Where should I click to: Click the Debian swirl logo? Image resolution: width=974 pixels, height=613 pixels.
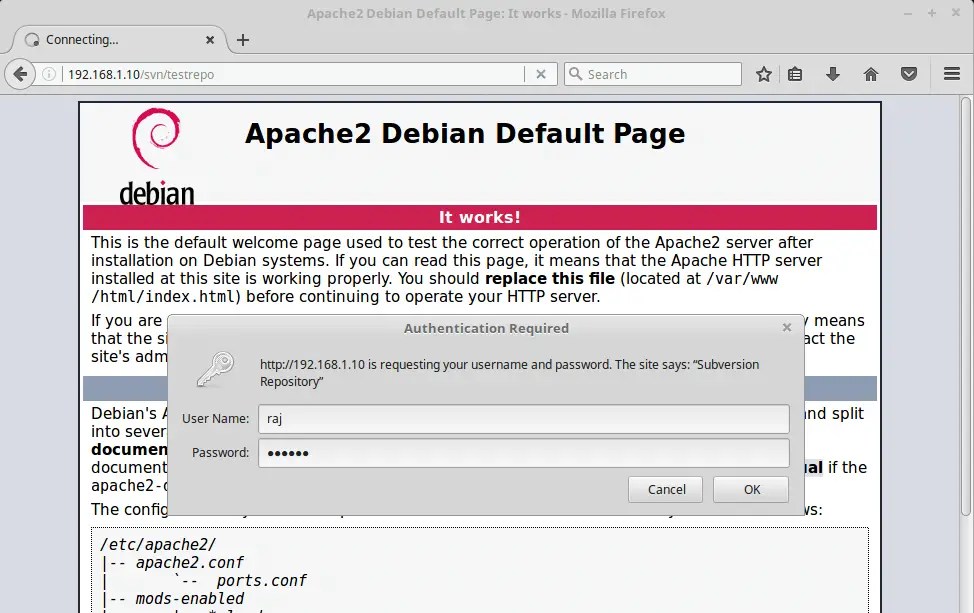coord(155,138)
